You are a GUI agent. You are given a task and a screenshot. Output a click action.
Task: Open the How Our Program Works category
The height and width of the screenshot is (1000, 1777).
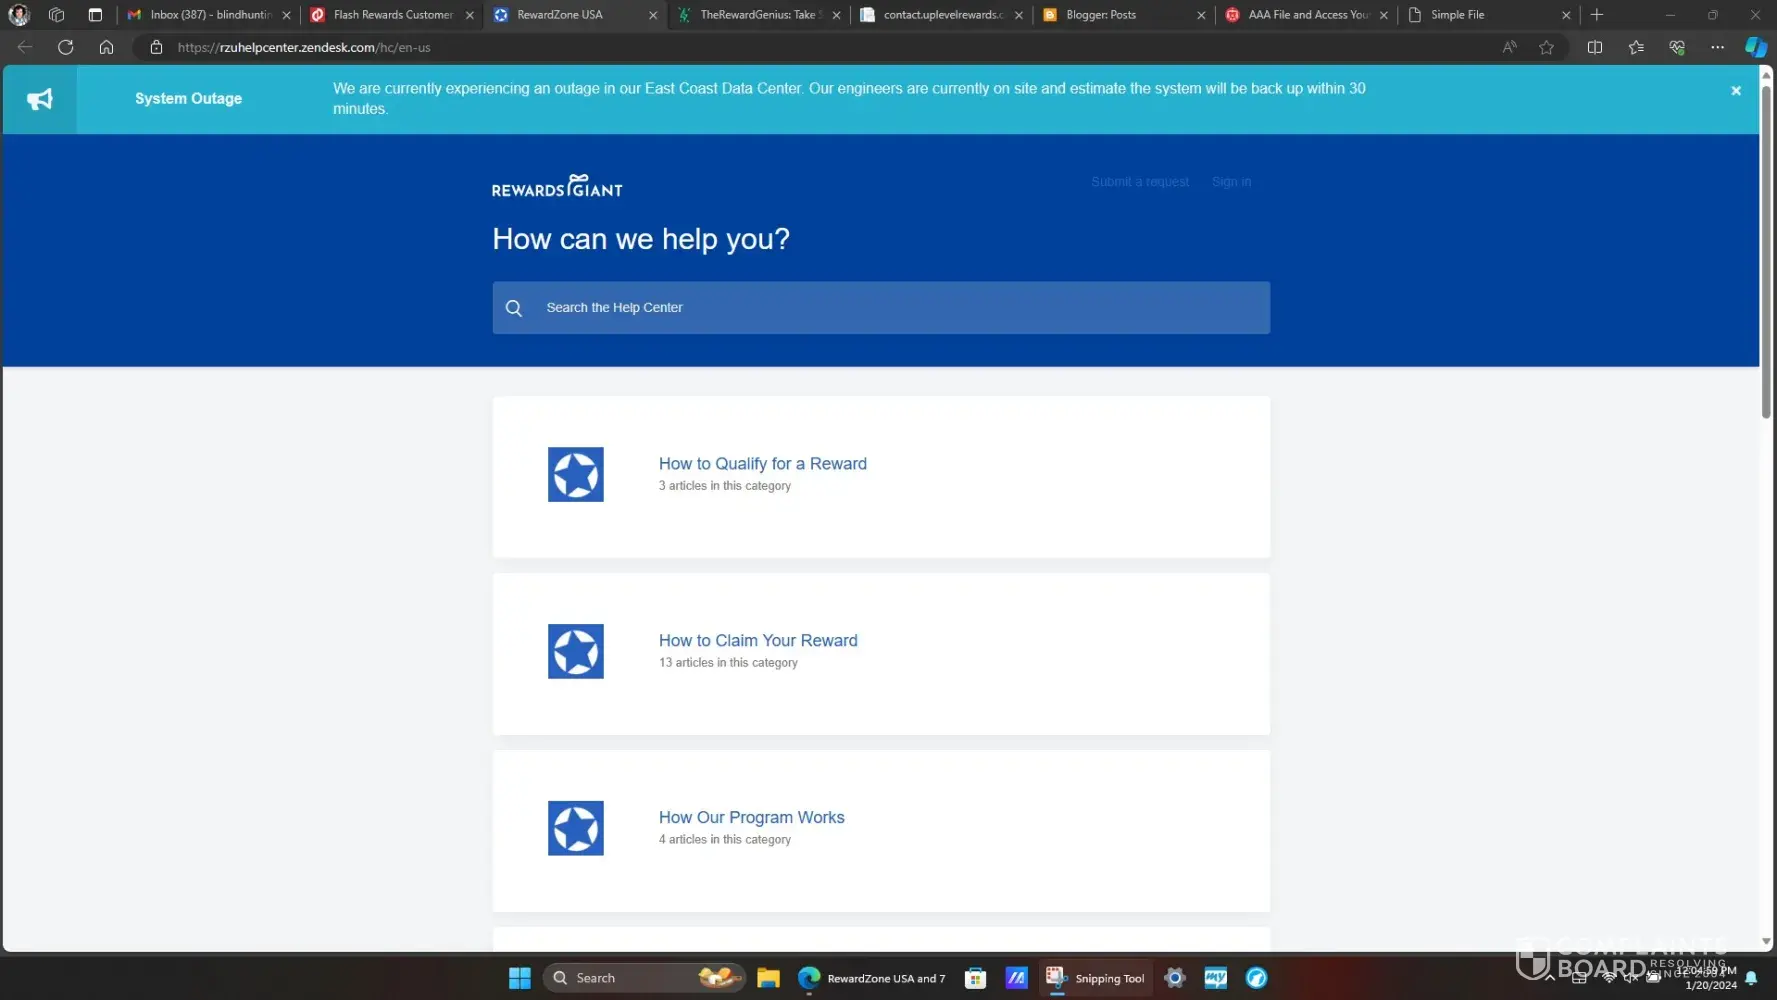pos(751,818)
